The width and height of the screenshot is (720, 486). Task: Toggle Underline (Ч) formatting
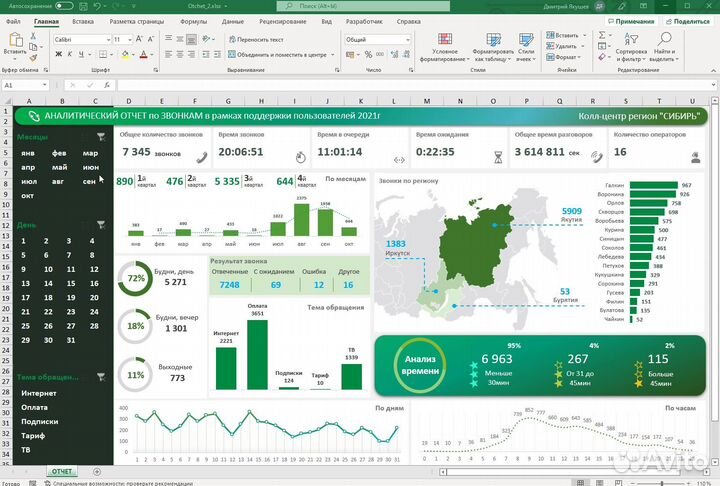tap(81, 55)
